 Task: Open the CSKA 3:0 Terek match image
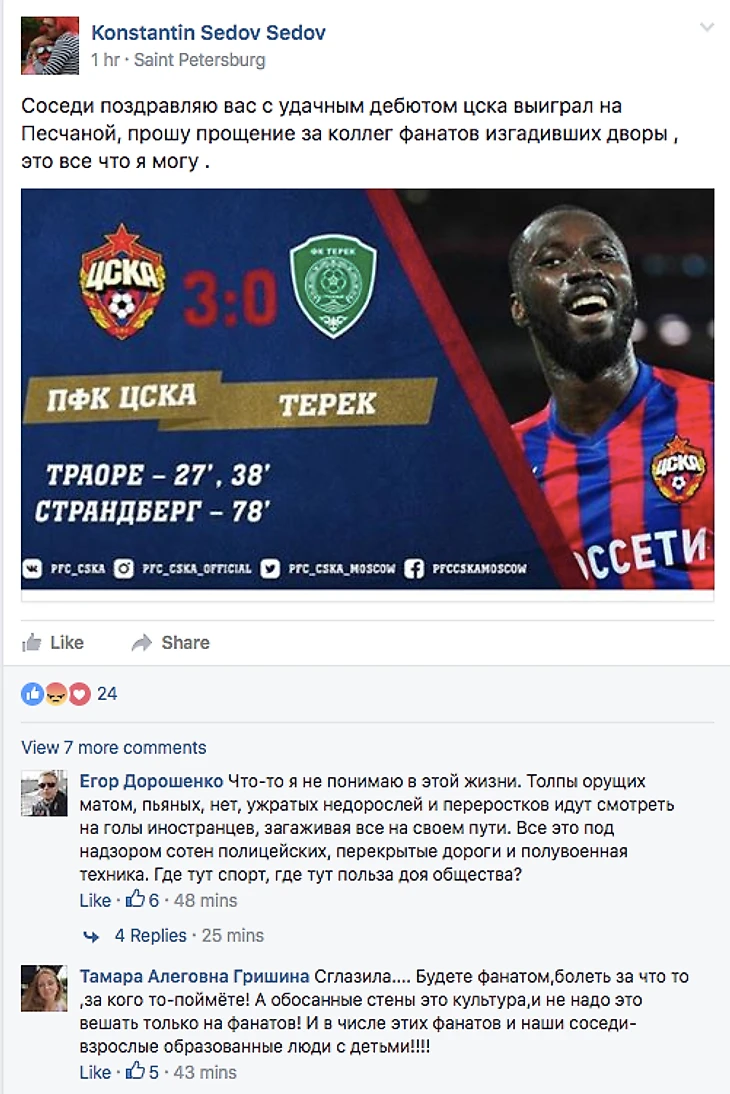pyautogui.click(x=367, y=389)
